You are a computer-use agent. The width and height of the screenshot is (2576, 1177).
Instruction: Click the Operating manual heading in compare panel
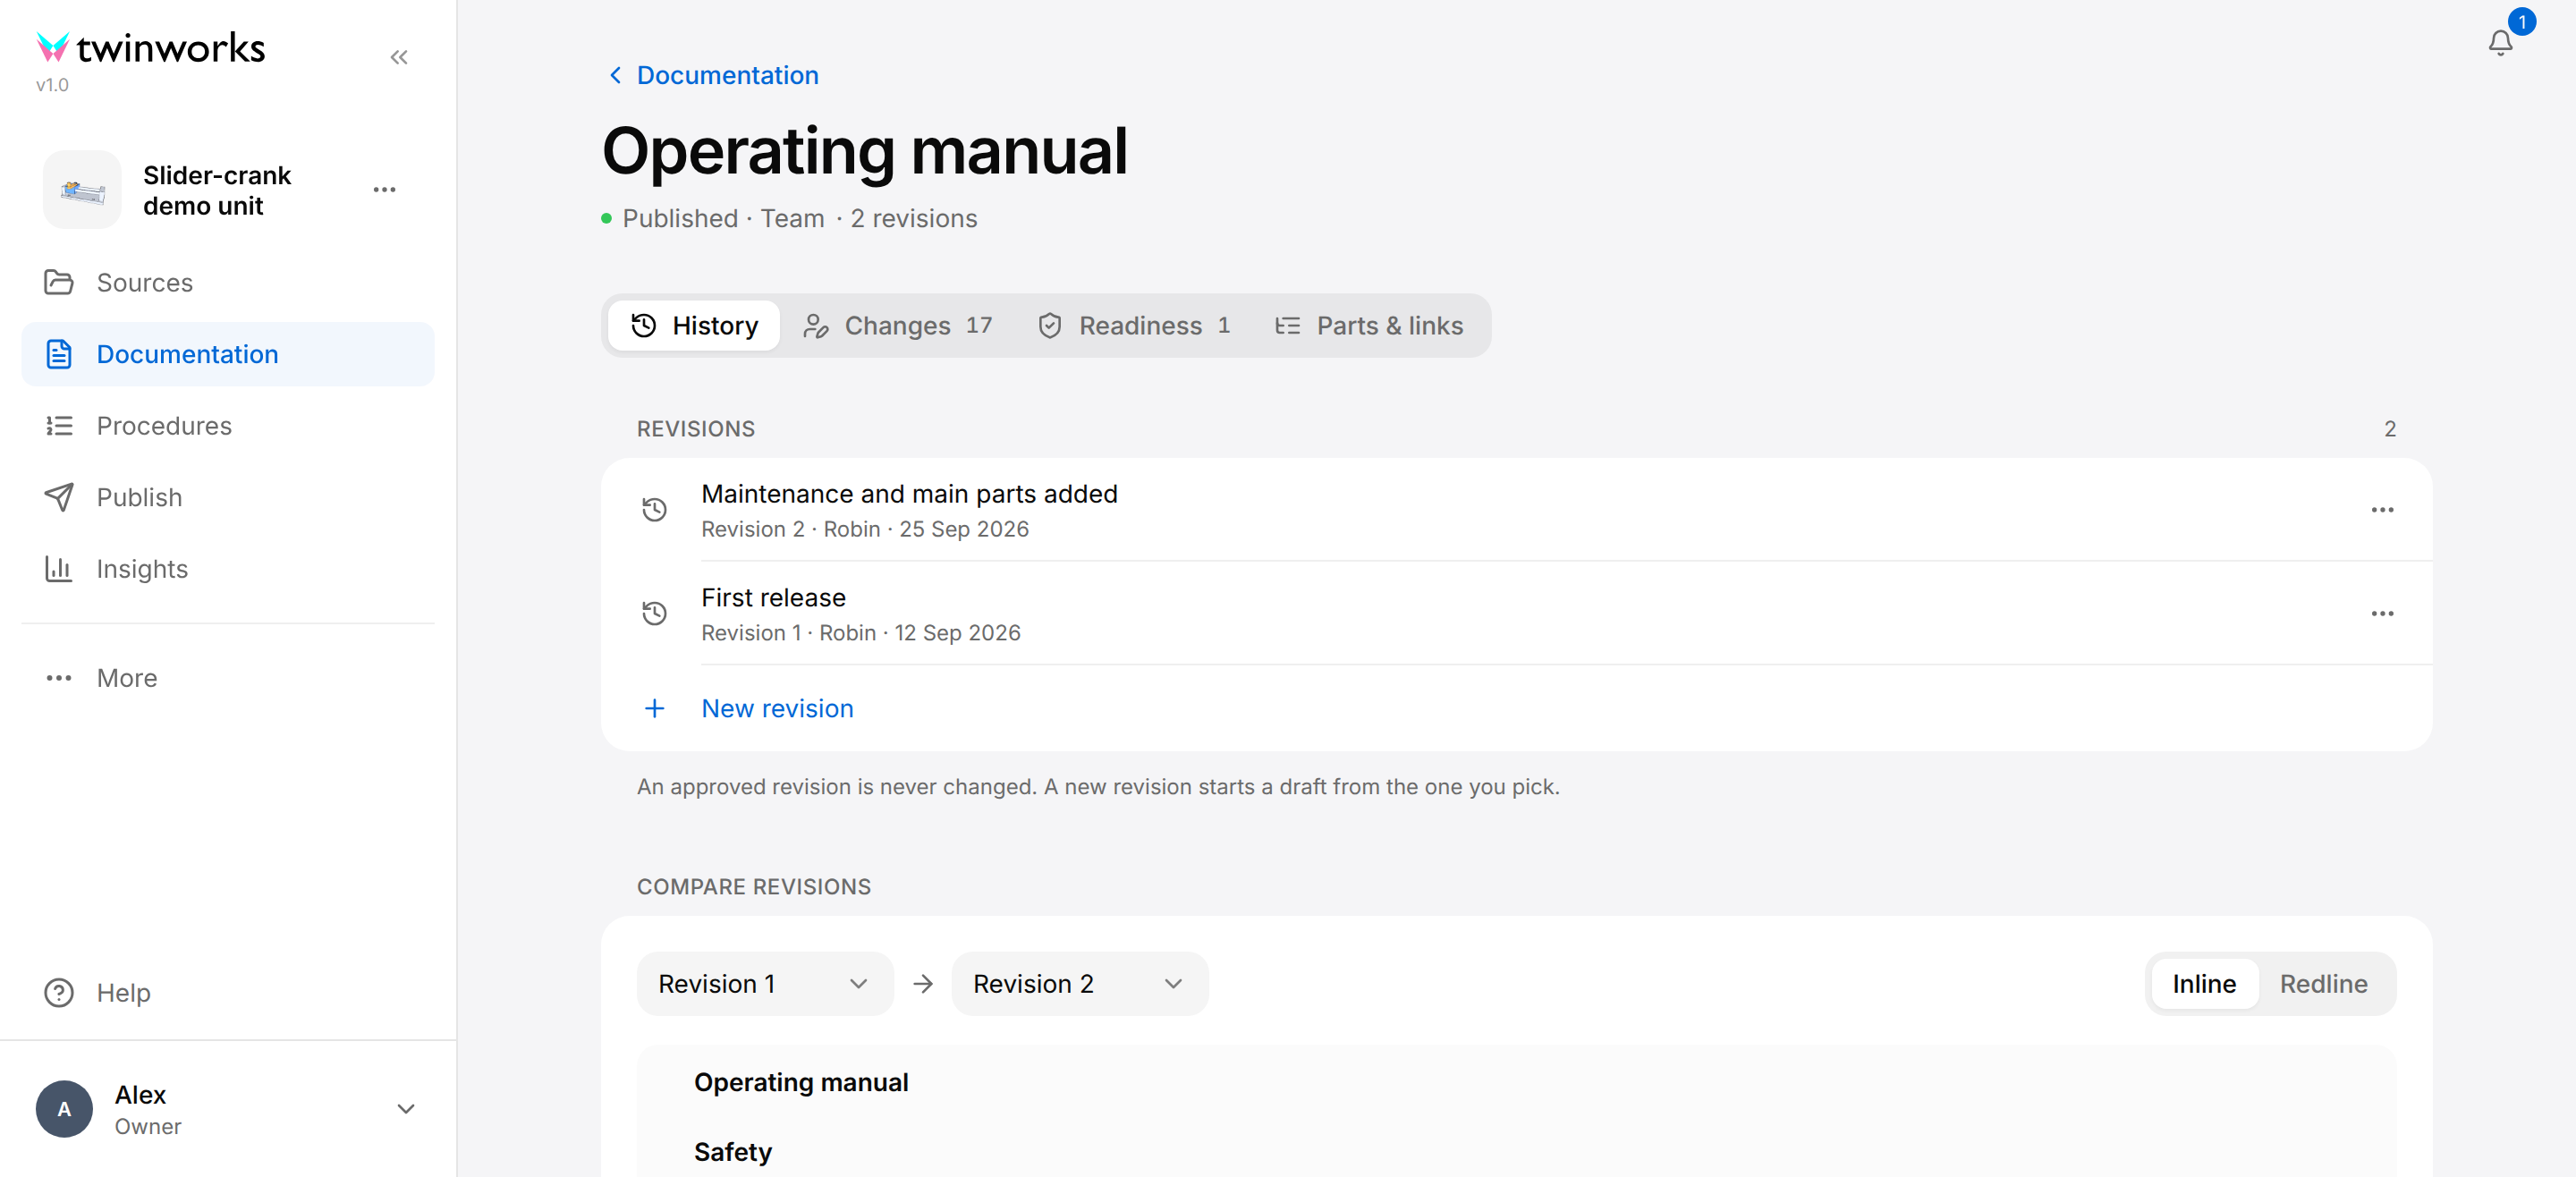tap(801, 1083)
